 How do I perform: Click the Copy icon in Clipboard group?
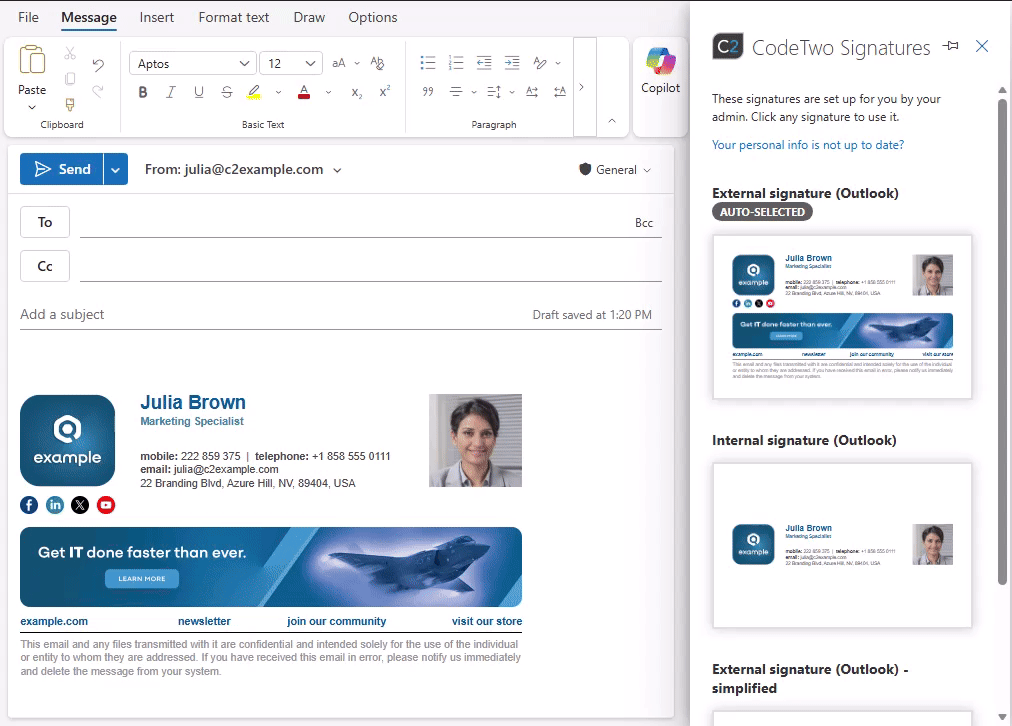click(x=70, y=79)
